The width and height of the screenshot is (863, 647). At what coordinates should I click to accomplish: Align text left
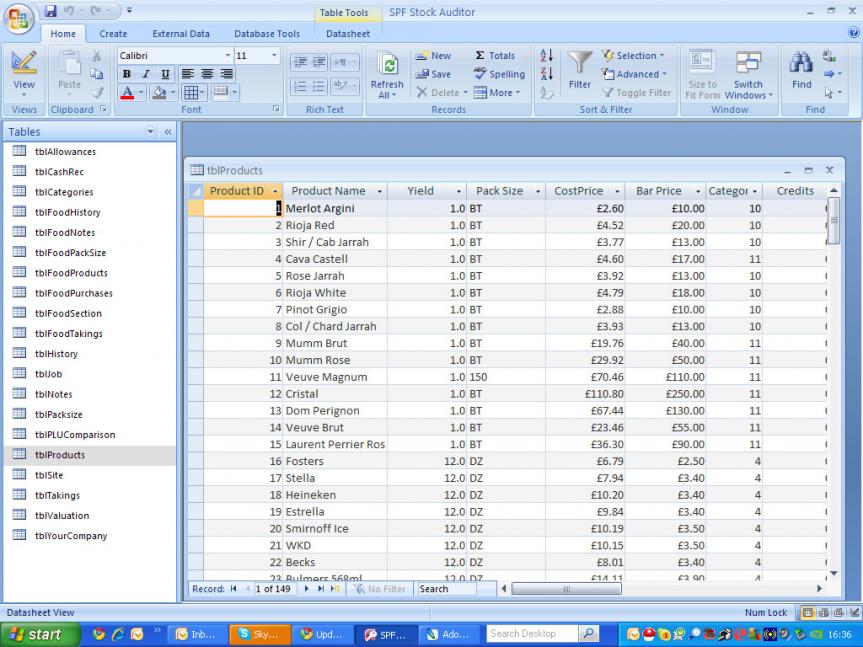(188, 74)
